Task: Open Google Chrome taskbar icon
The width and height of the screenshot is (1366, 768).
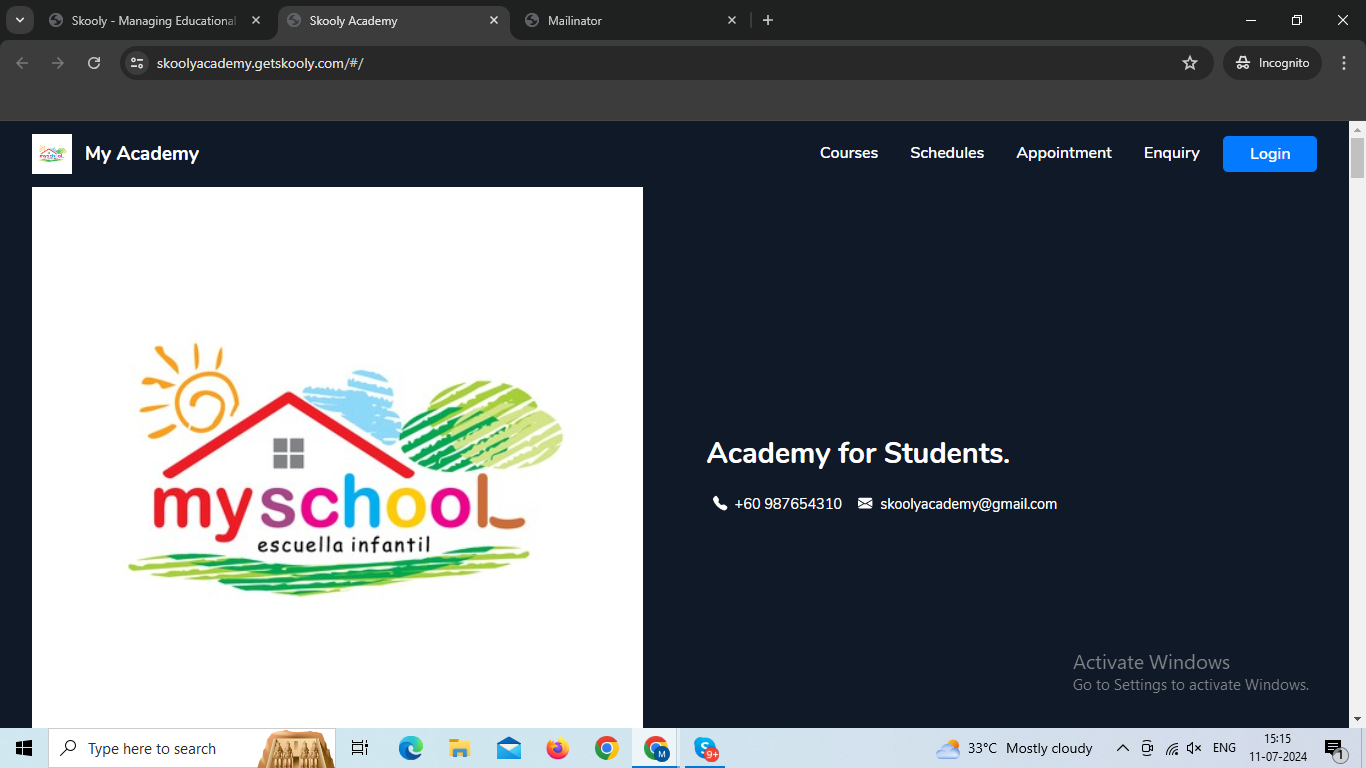Action: [607, 748]
